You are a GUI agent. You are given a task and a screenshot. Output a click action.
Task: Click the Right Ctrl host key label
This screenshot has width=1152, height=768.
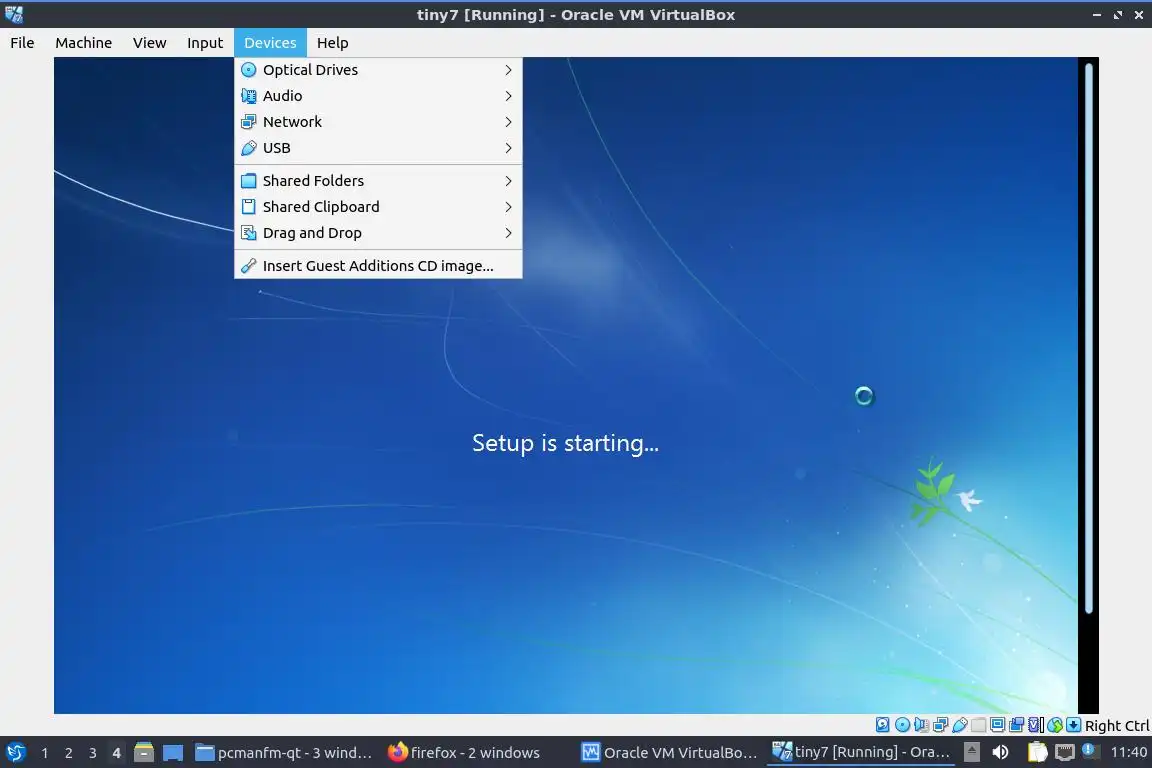(x=1117, y=725)
